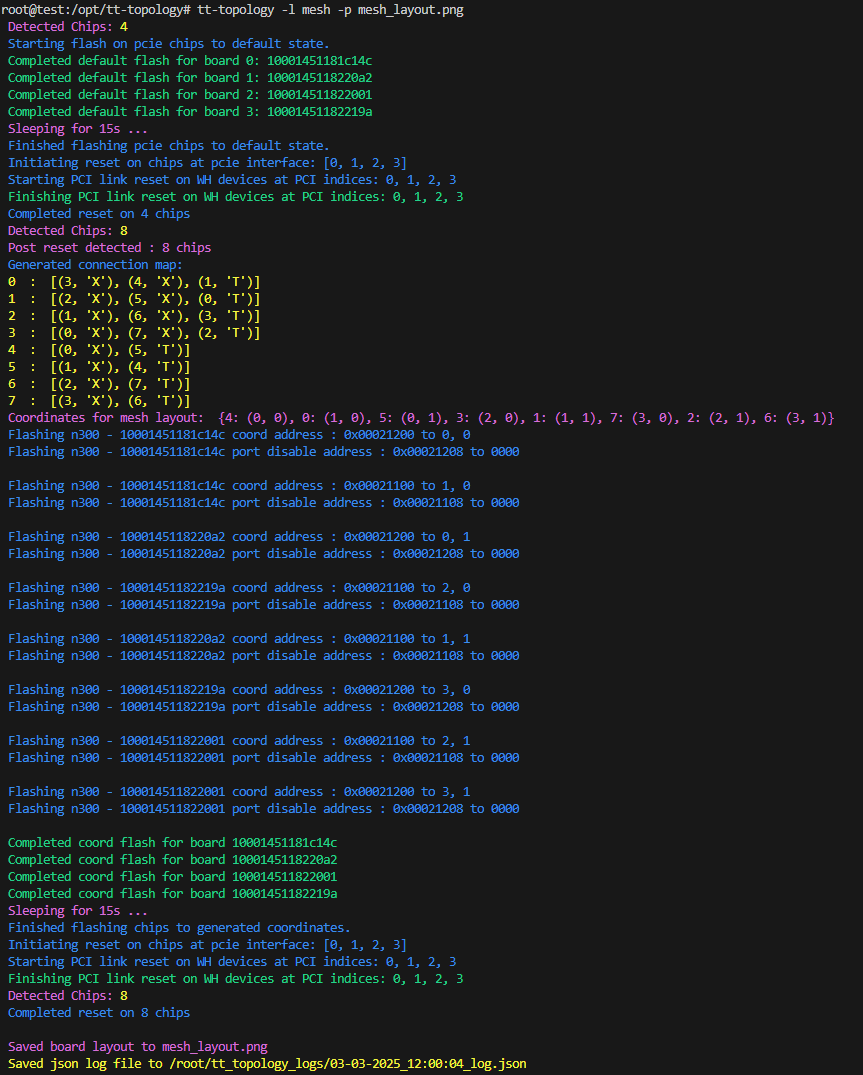The height and width of the screenshot is (1075, 863).
Task: Select coord flash completed for board 10001451181c14c
Action: click(x=172, y=843)
